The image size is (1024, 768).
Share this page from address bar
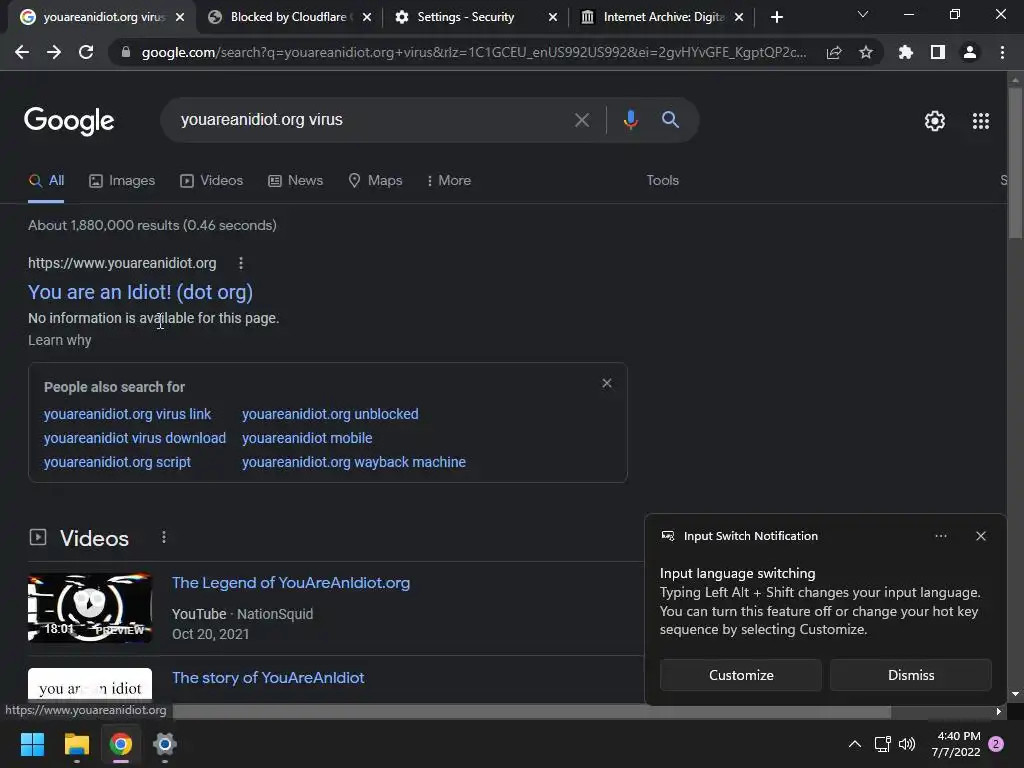click(834, 52)
